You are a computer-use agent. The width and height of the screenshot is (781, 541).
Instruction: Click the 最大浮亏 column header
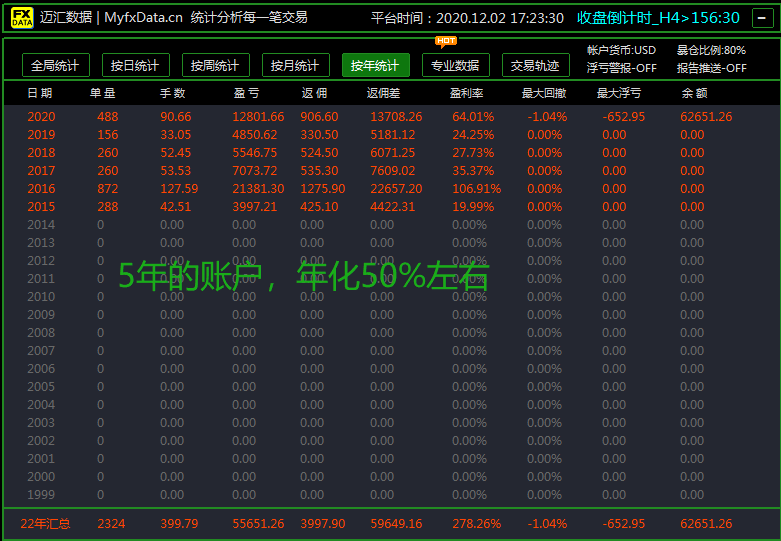[619, 93]
